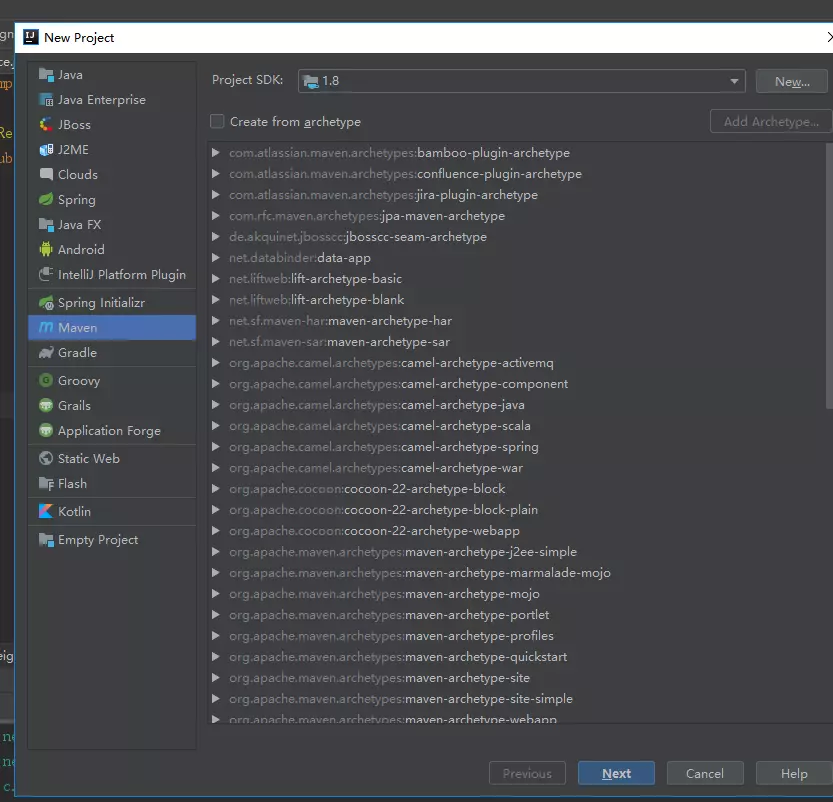The image size is (833, 802).
Task: Choose the Java Enterprise icon
Action: pyautogui.click(x=46, y=100)
